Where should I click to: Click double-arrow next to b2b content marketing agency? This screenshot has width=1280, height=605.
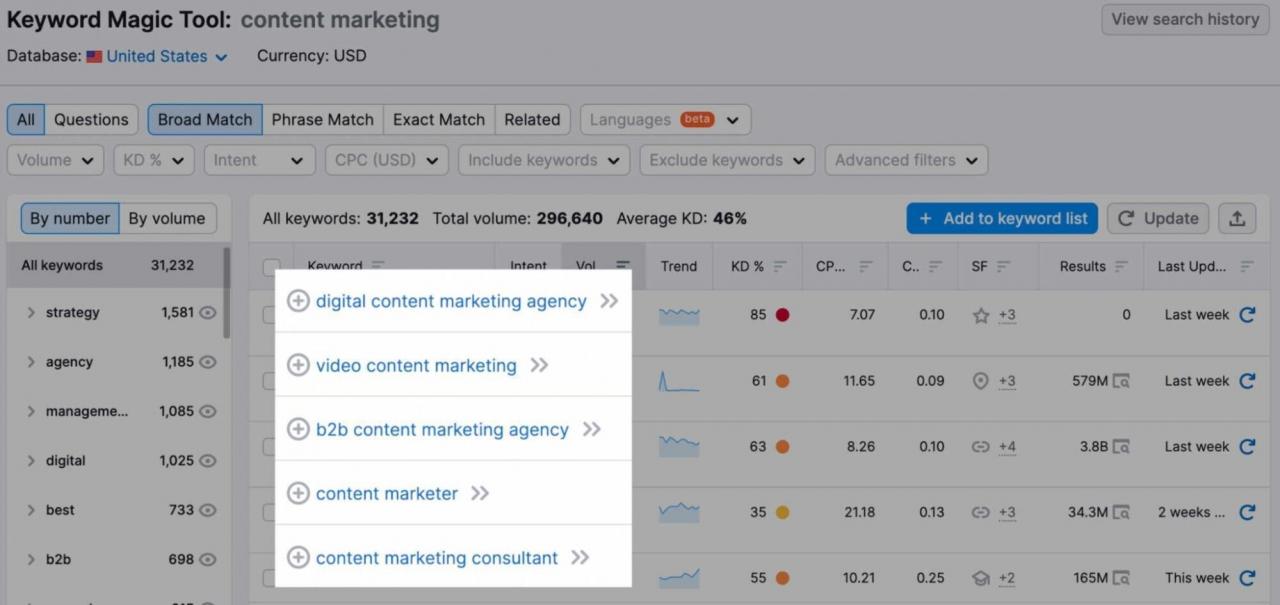point(591,429)
